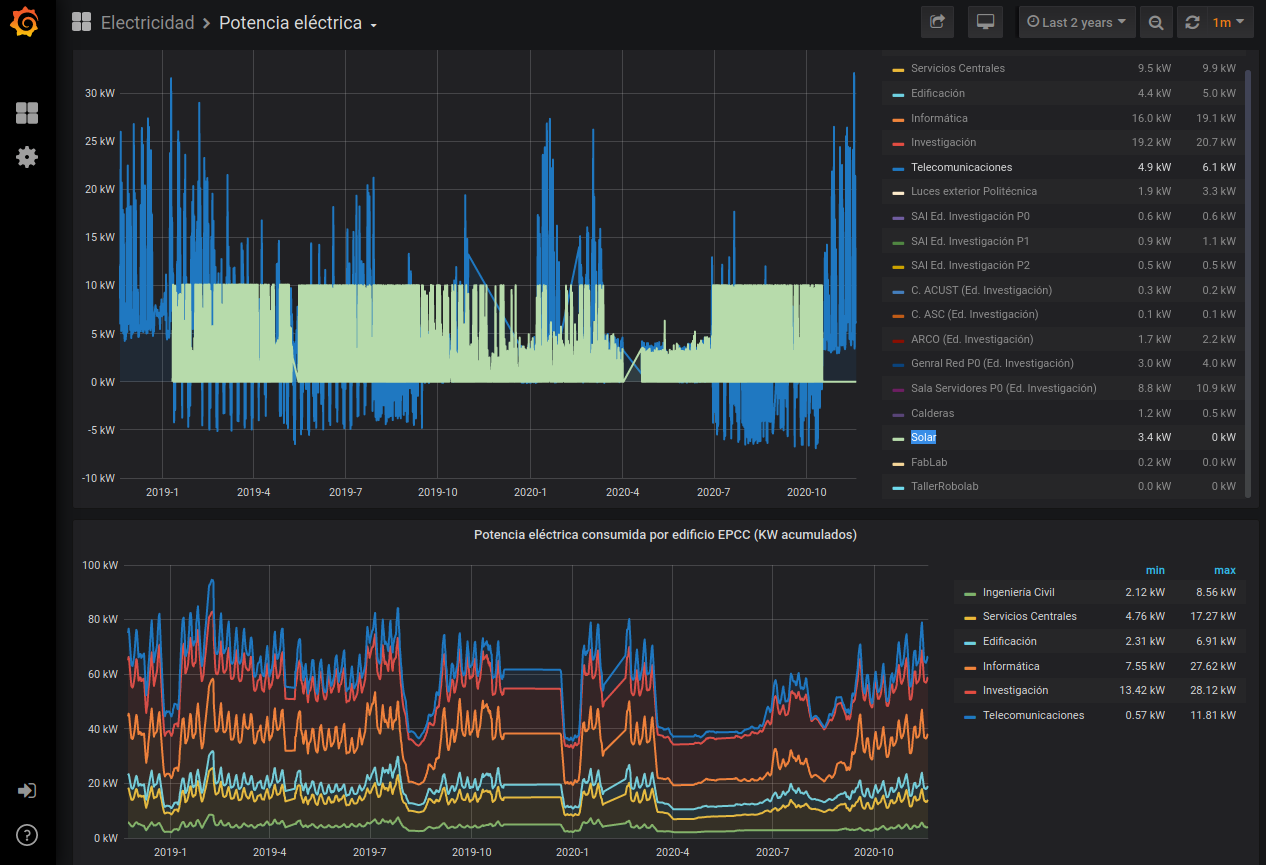The image size is (1266, 865).
Task: Open the EPCC panel title menu
Action: point(665,535)
